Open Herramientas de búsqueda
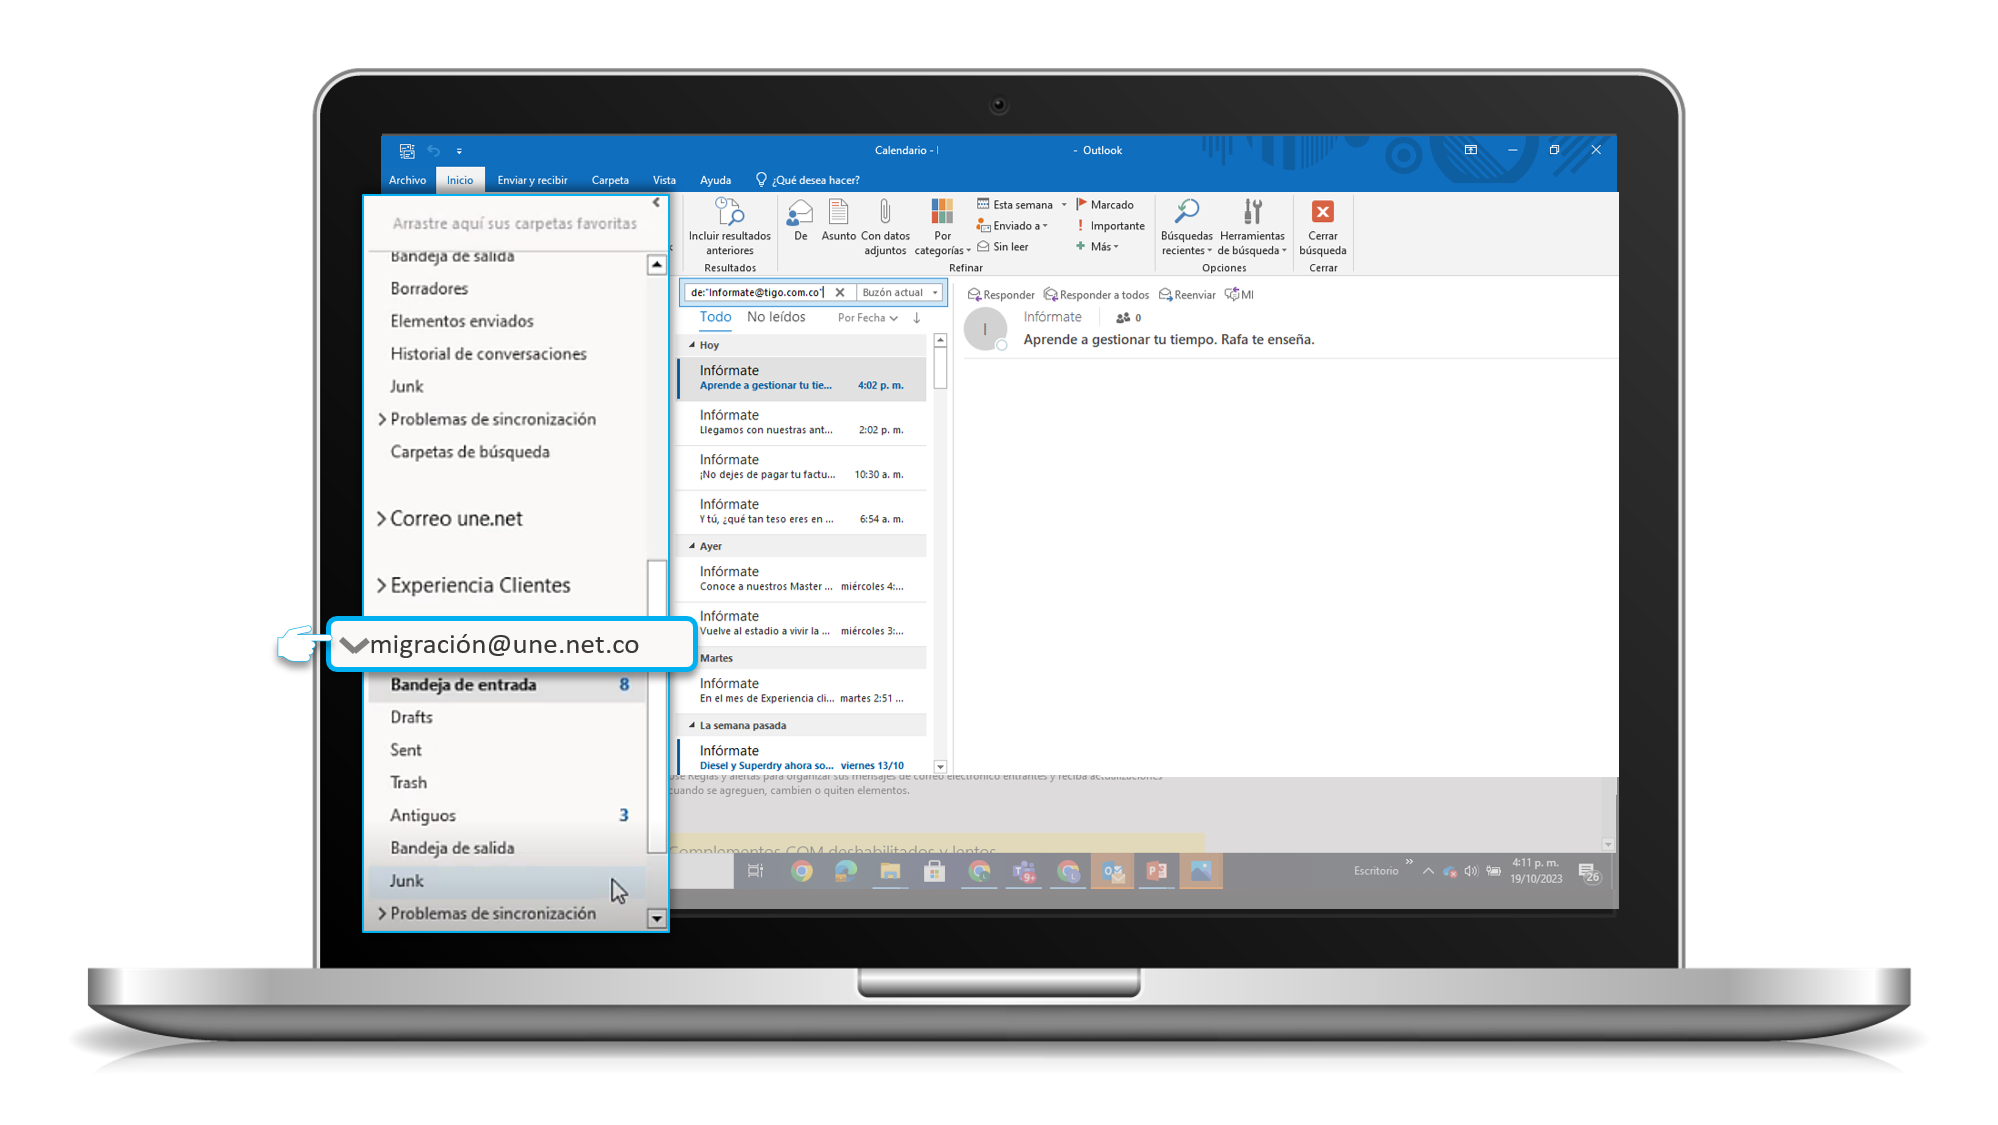 [1252, 227]
